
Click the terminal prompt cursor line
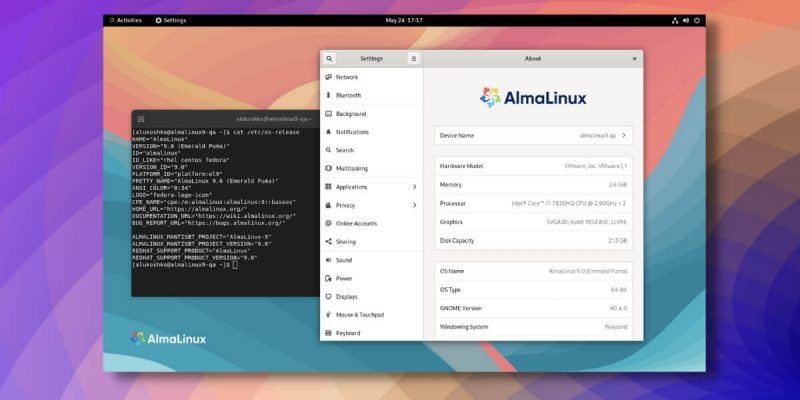[185, 265]
